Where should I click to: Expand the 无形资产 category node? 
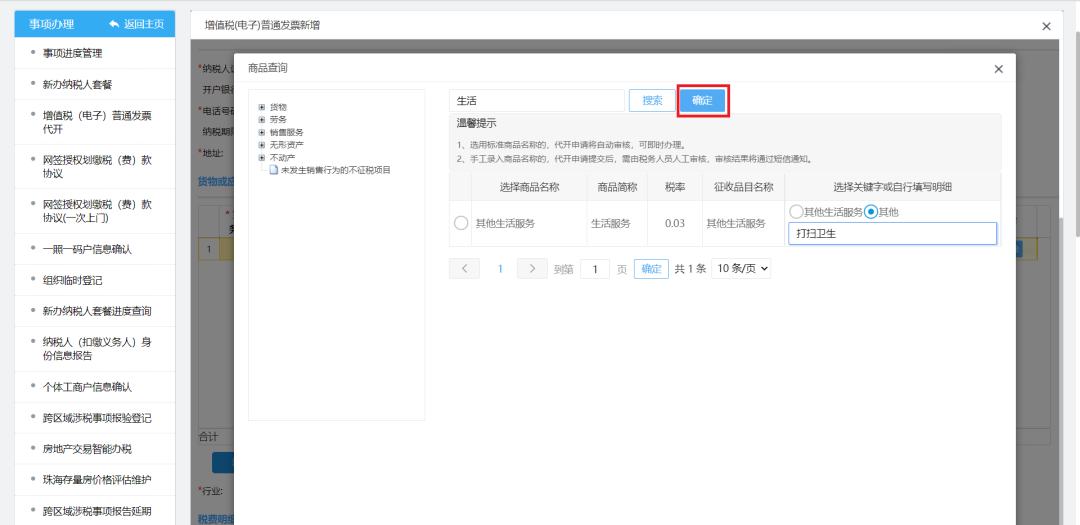[x=262, y=145]
